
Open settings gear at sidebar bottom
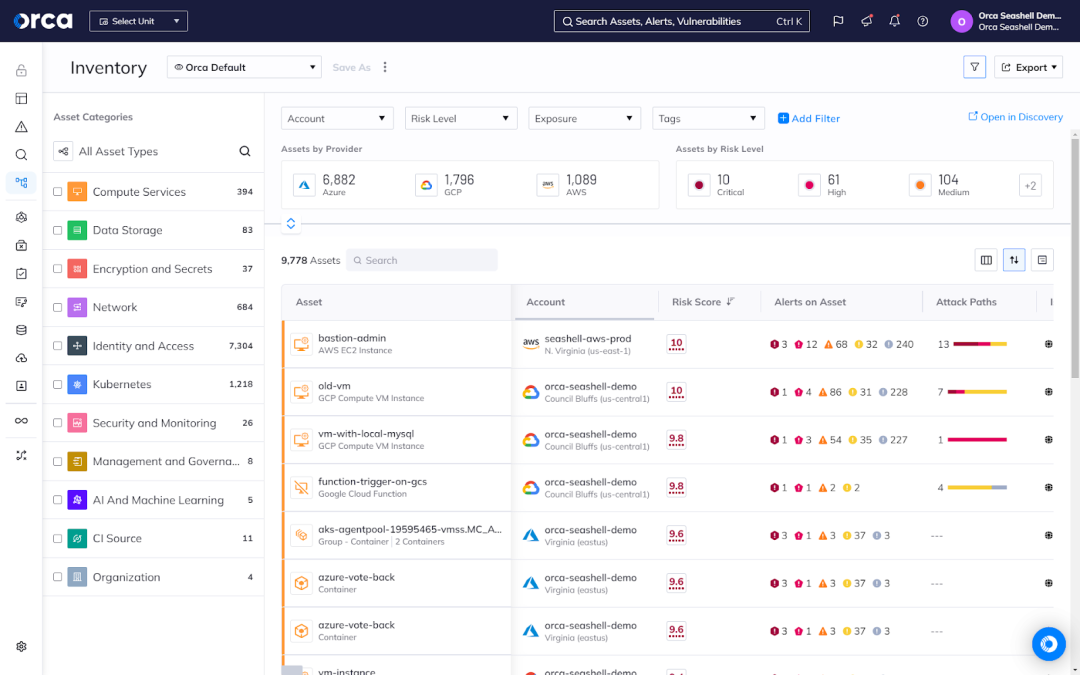21,647
